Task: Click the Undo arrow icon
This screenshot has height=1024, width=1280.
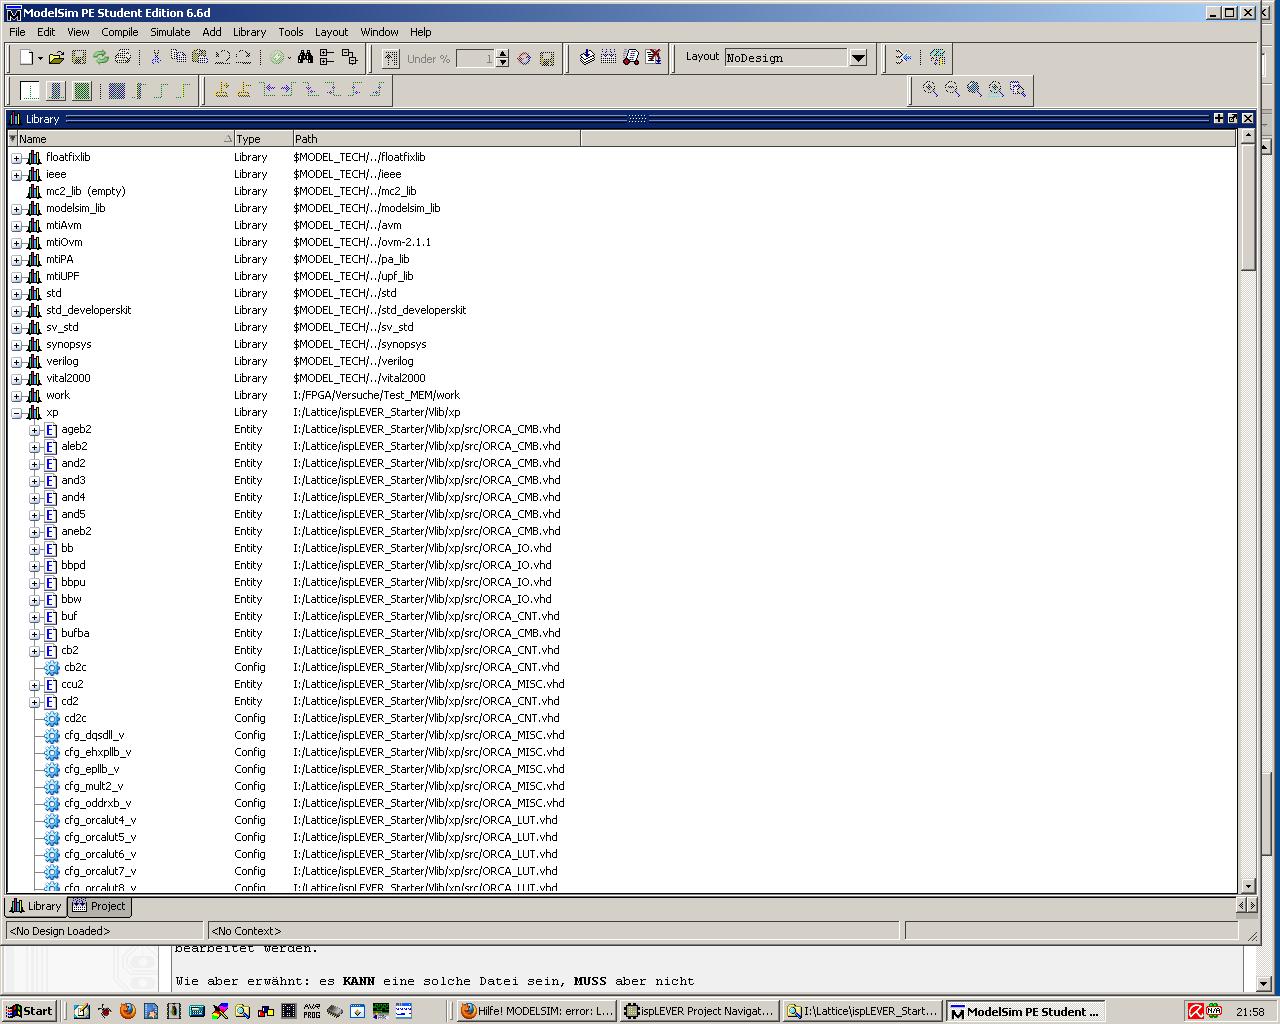Action: click(222, 58)
